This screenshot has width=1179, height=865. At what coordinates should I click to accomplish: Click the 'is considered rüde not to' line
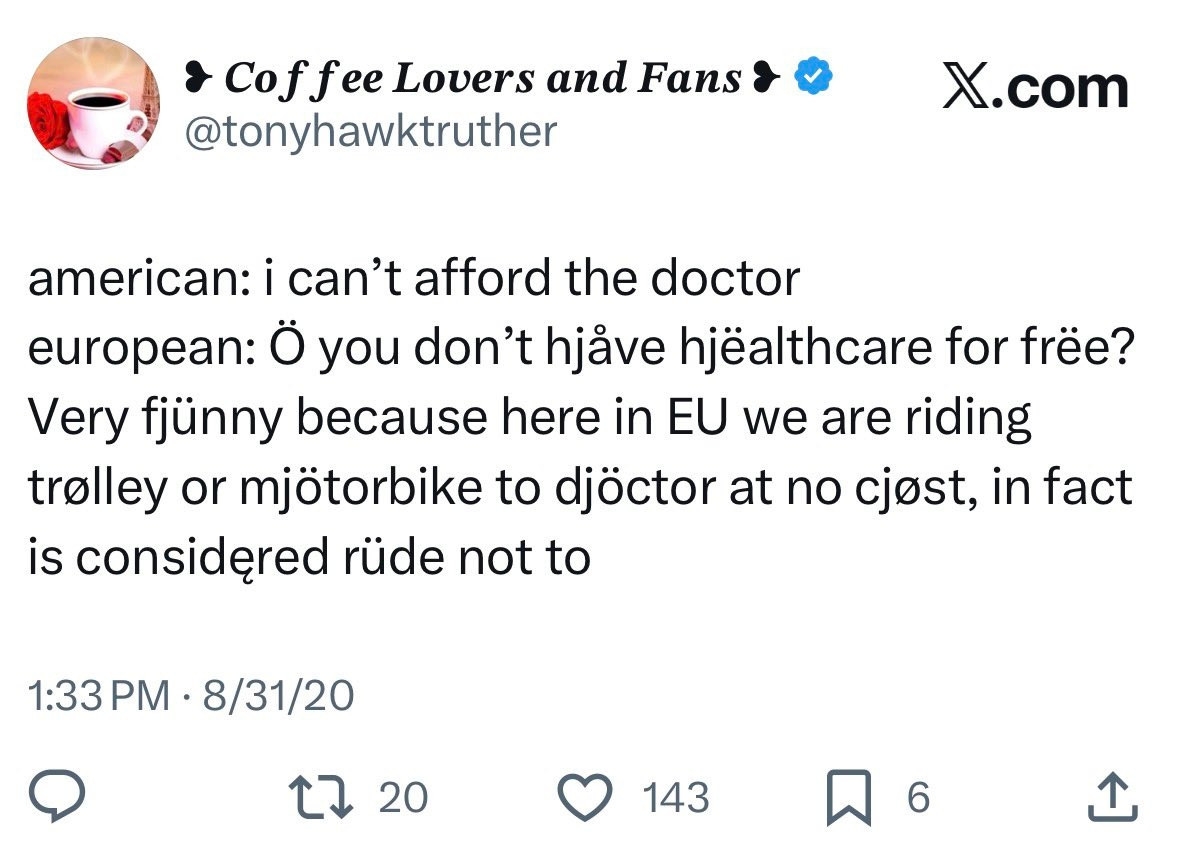pos(309,557)
